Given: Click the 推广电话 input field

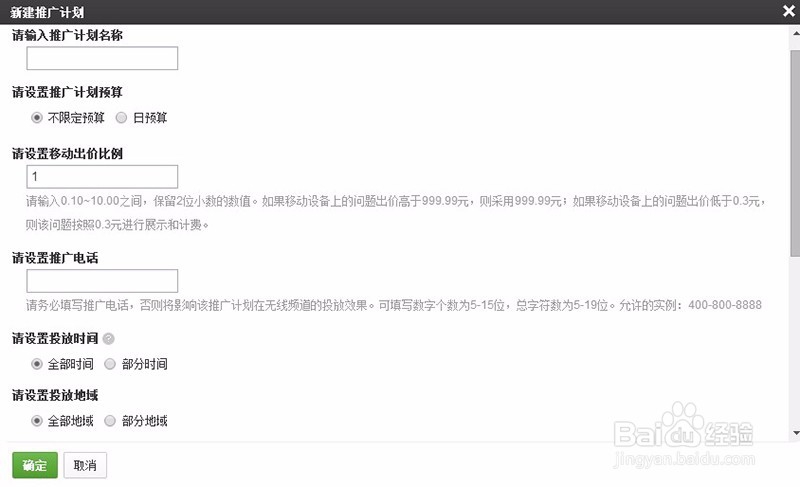Looking at the screenshot, I should click(x=102, y=281).
